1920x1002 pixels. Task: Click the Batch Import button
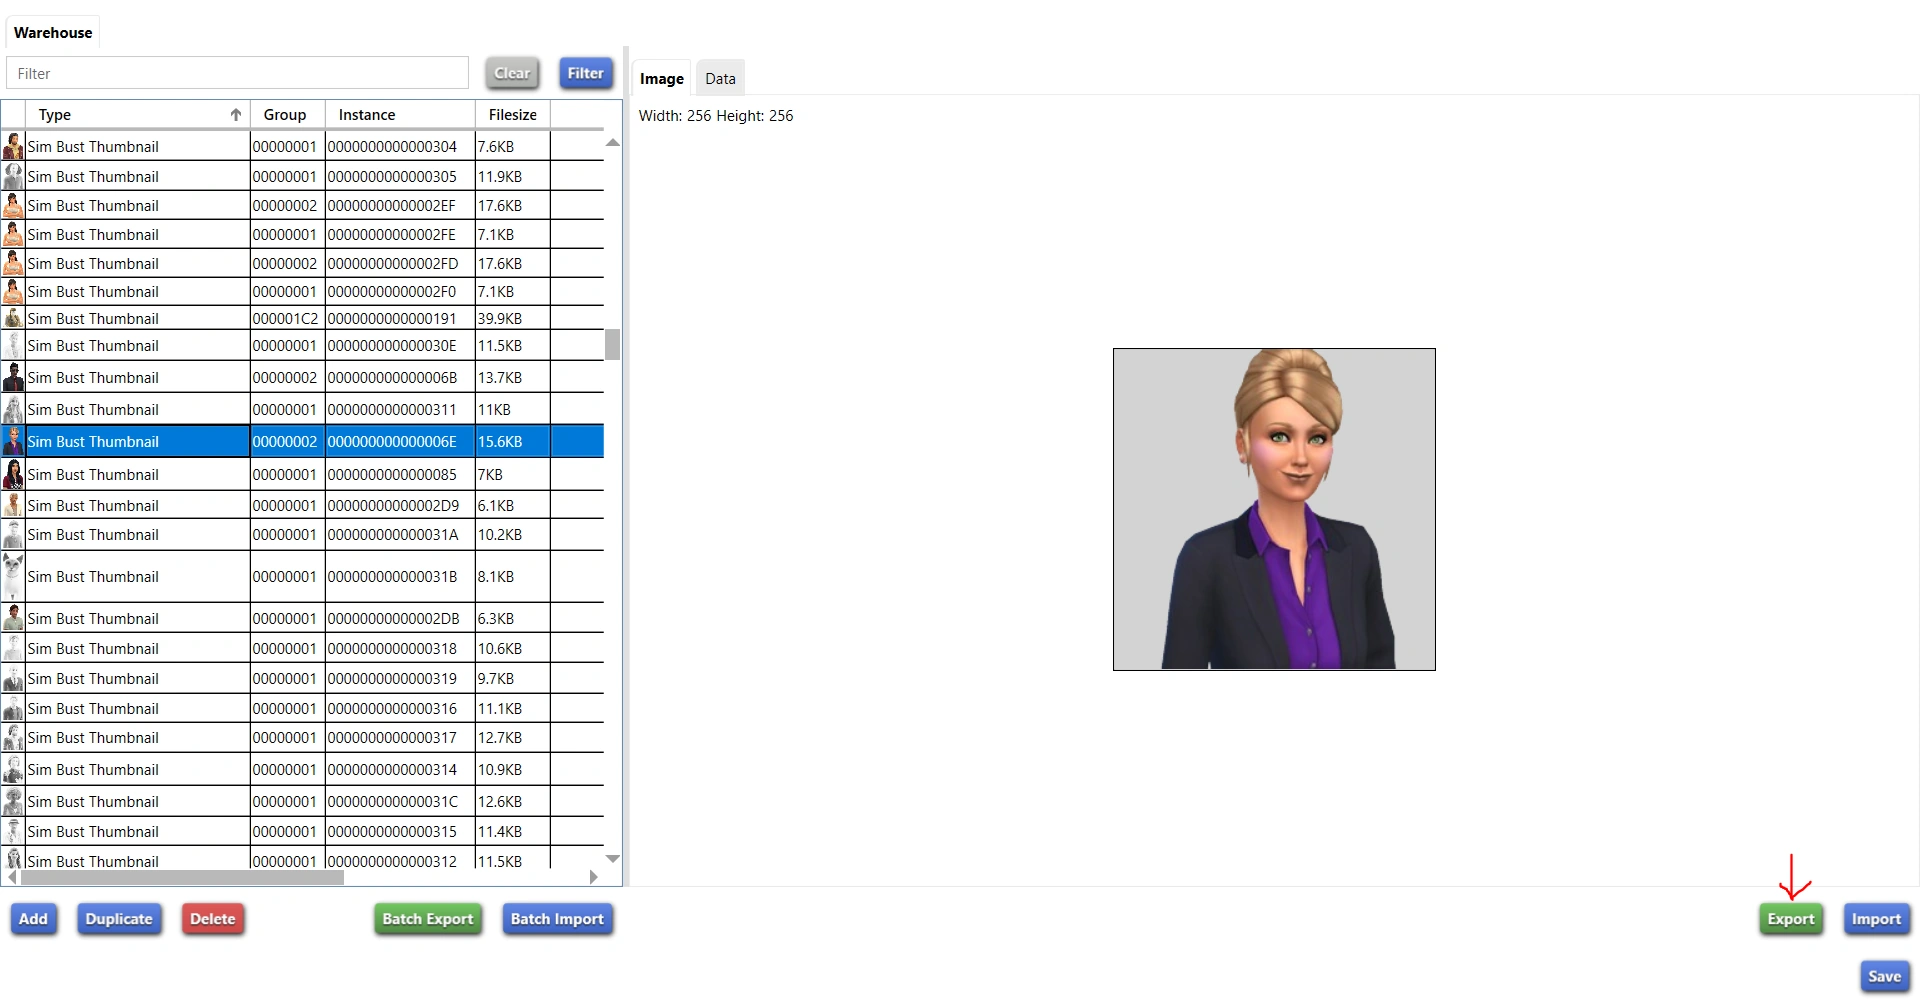pyautogui.click(x=557, y=919)
